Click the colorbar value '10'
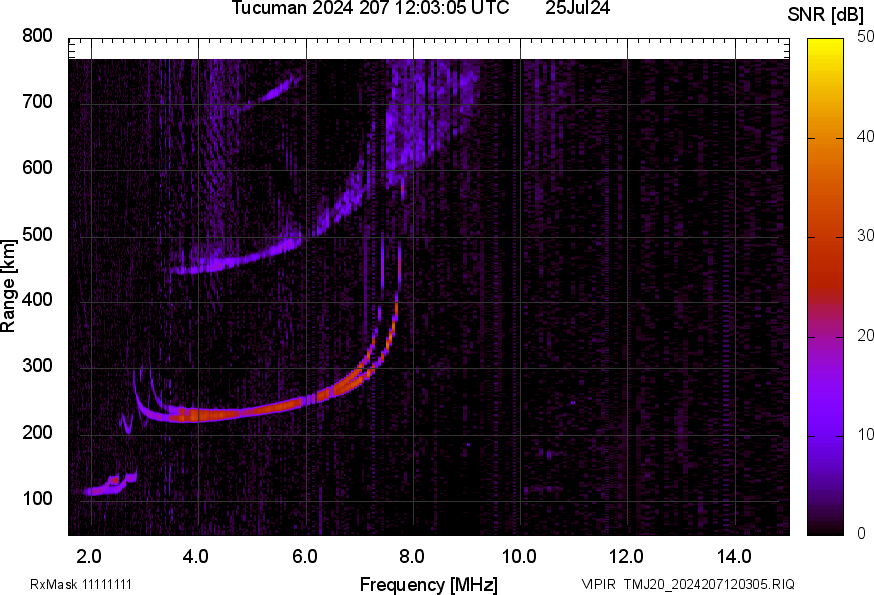Viewport: 874px width, 595px height. pyautogui.click(x=865, y=434)
